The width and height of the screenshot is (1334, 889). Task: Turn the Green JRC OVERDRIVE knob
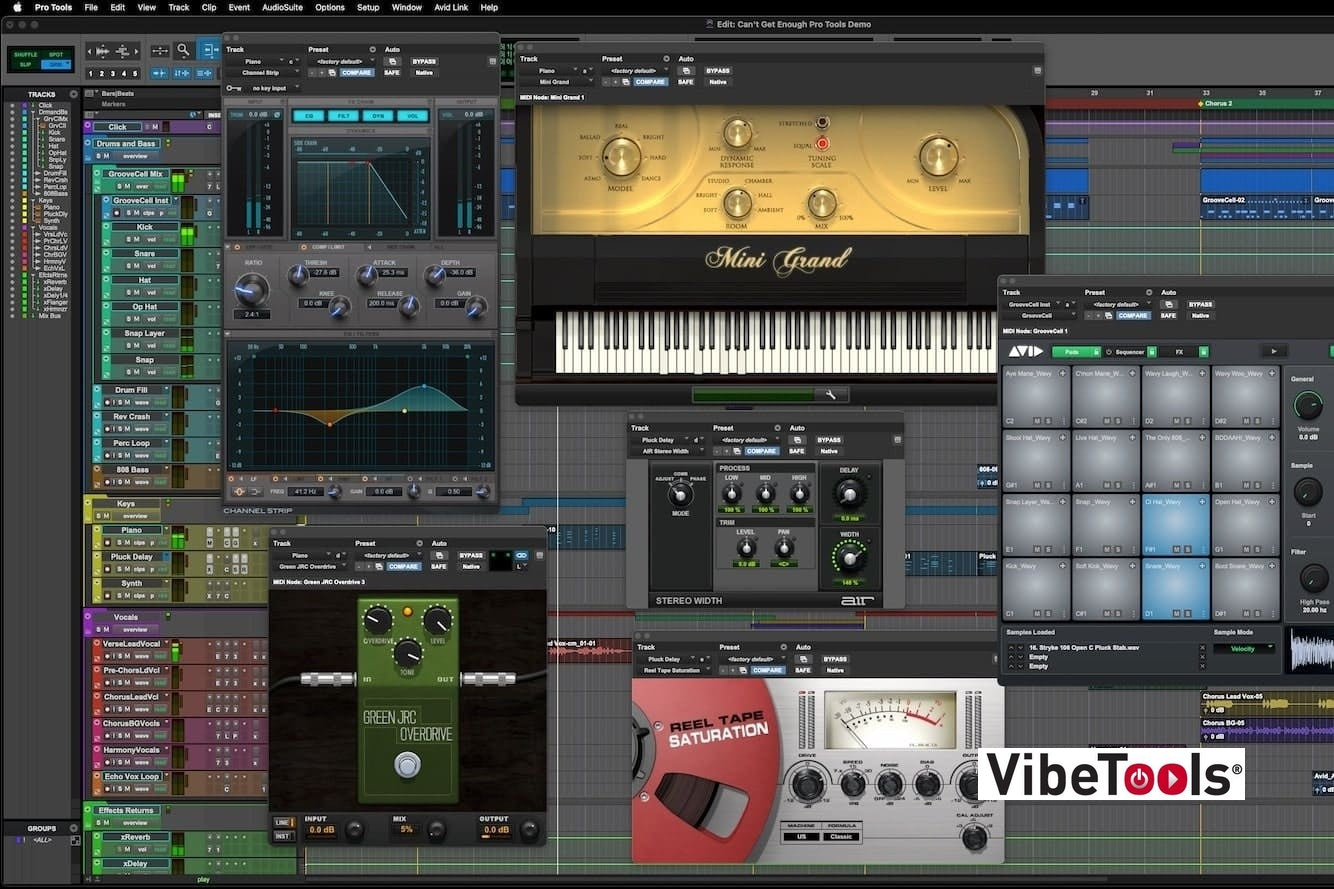(378, 621)
